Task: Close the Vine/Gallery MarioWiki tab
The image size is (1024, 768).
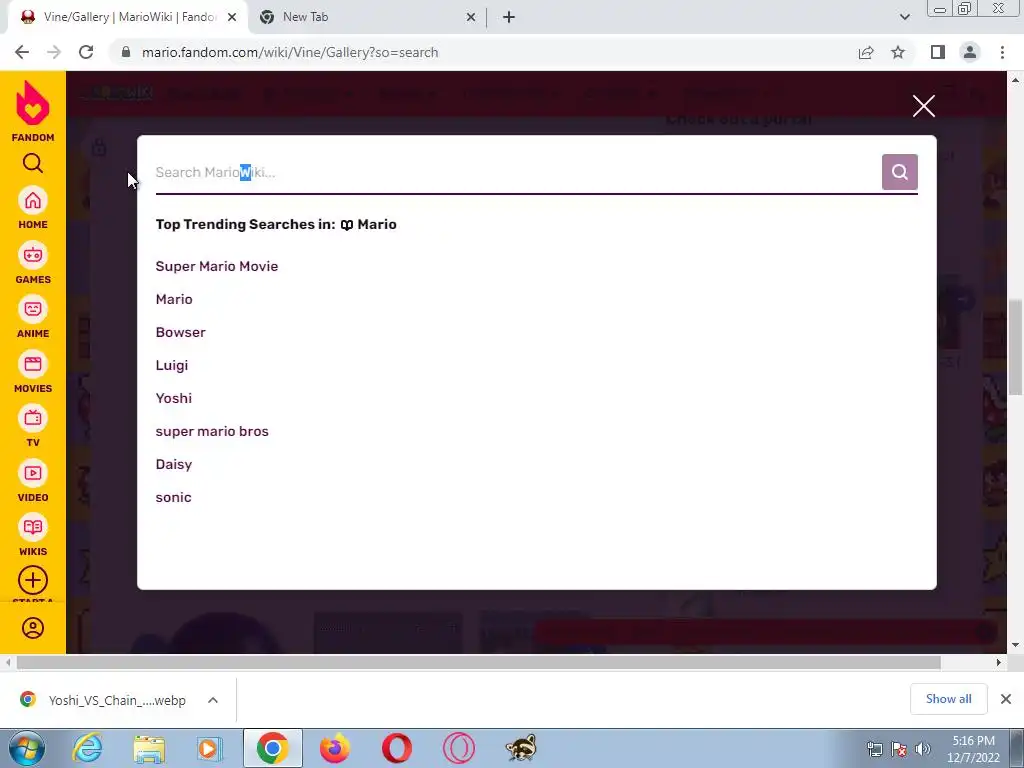Action: point(232,18)
